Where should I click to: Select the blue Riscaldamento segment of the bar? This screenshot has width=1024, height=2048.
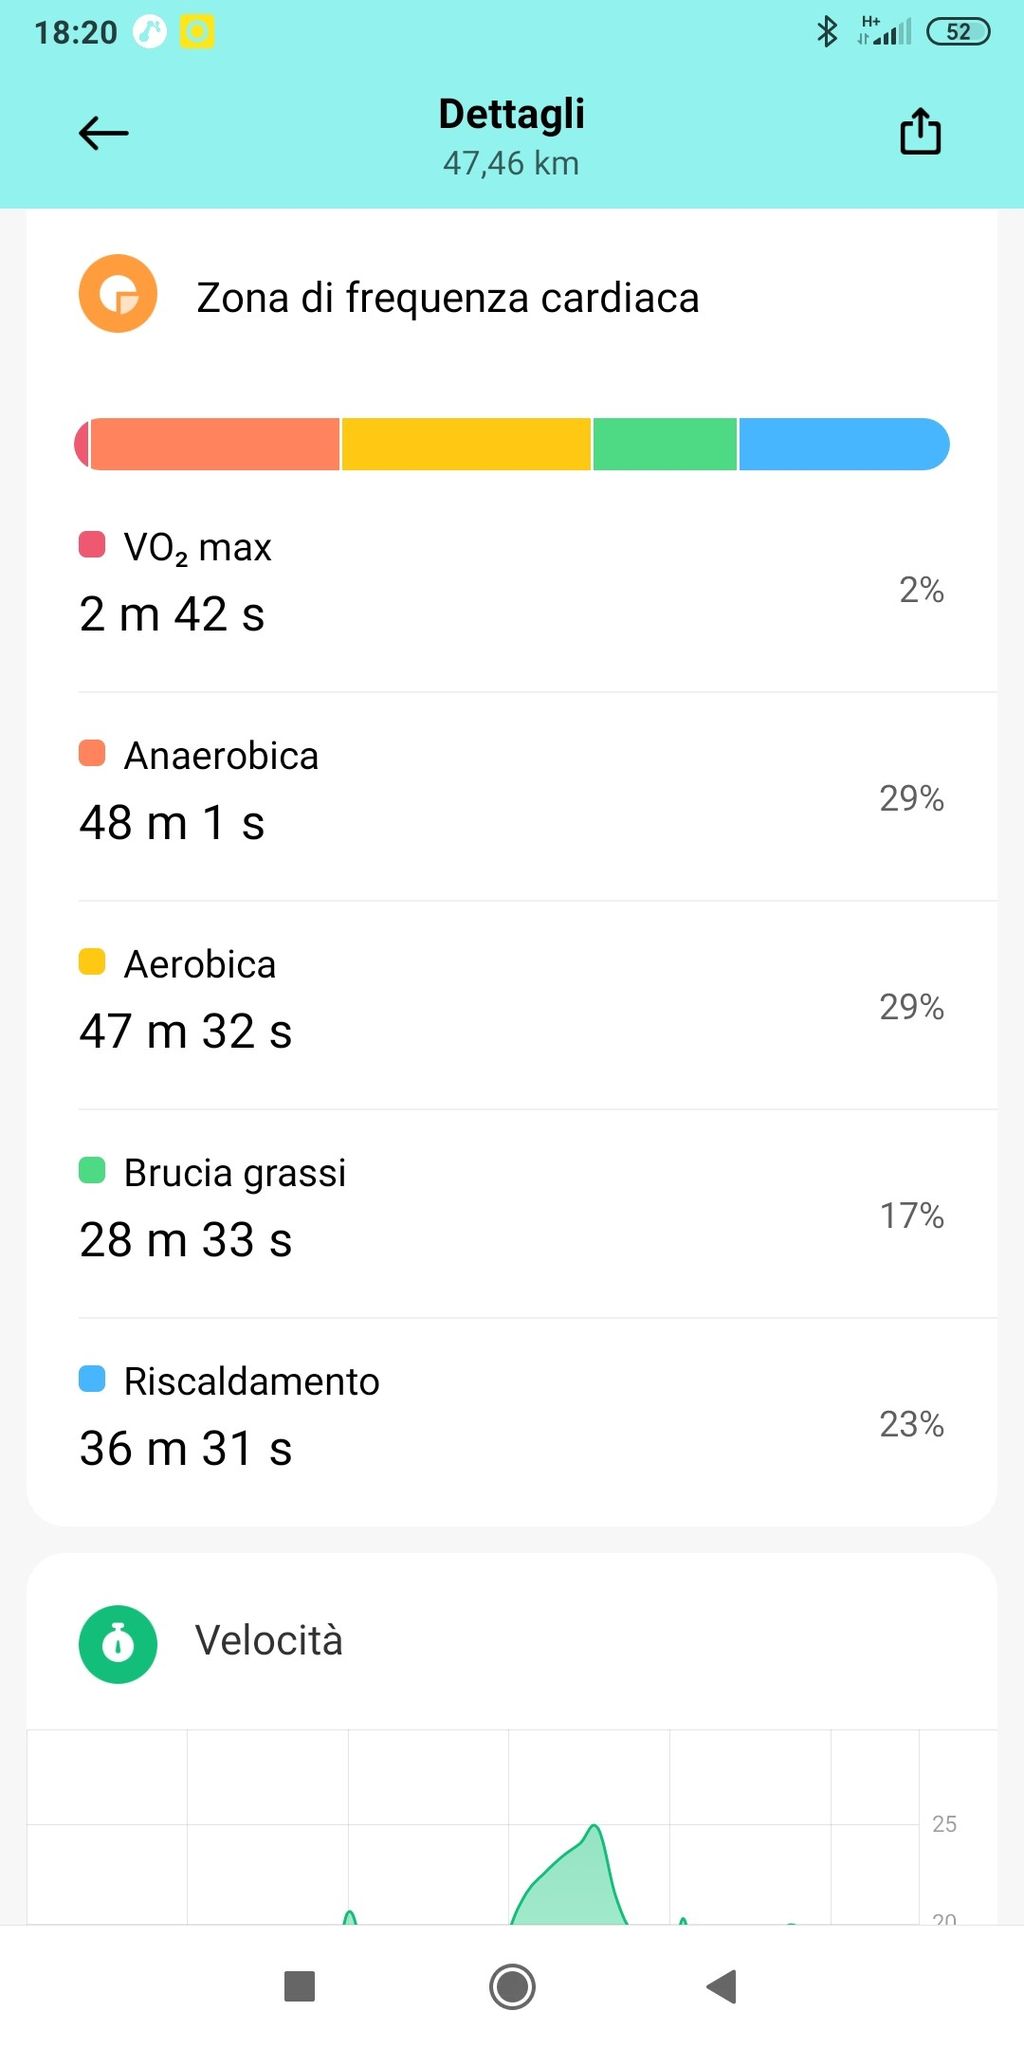844,444
